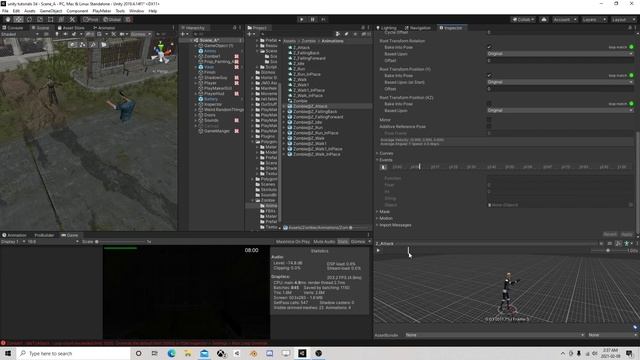The image size is (640, 360).
Task: Open the Layers dropdown
Action: click(x=593, y=19)
